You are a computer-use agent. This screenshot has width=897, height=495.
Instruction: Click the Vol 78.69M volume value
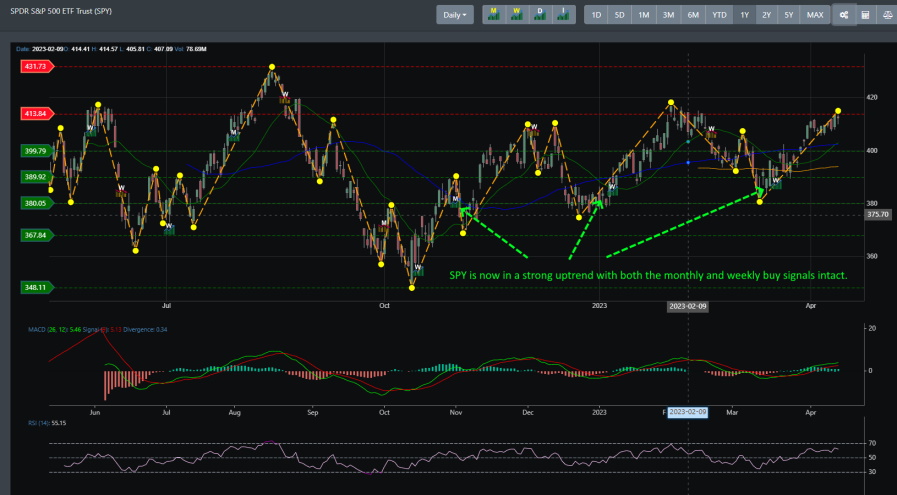point(190,49)
